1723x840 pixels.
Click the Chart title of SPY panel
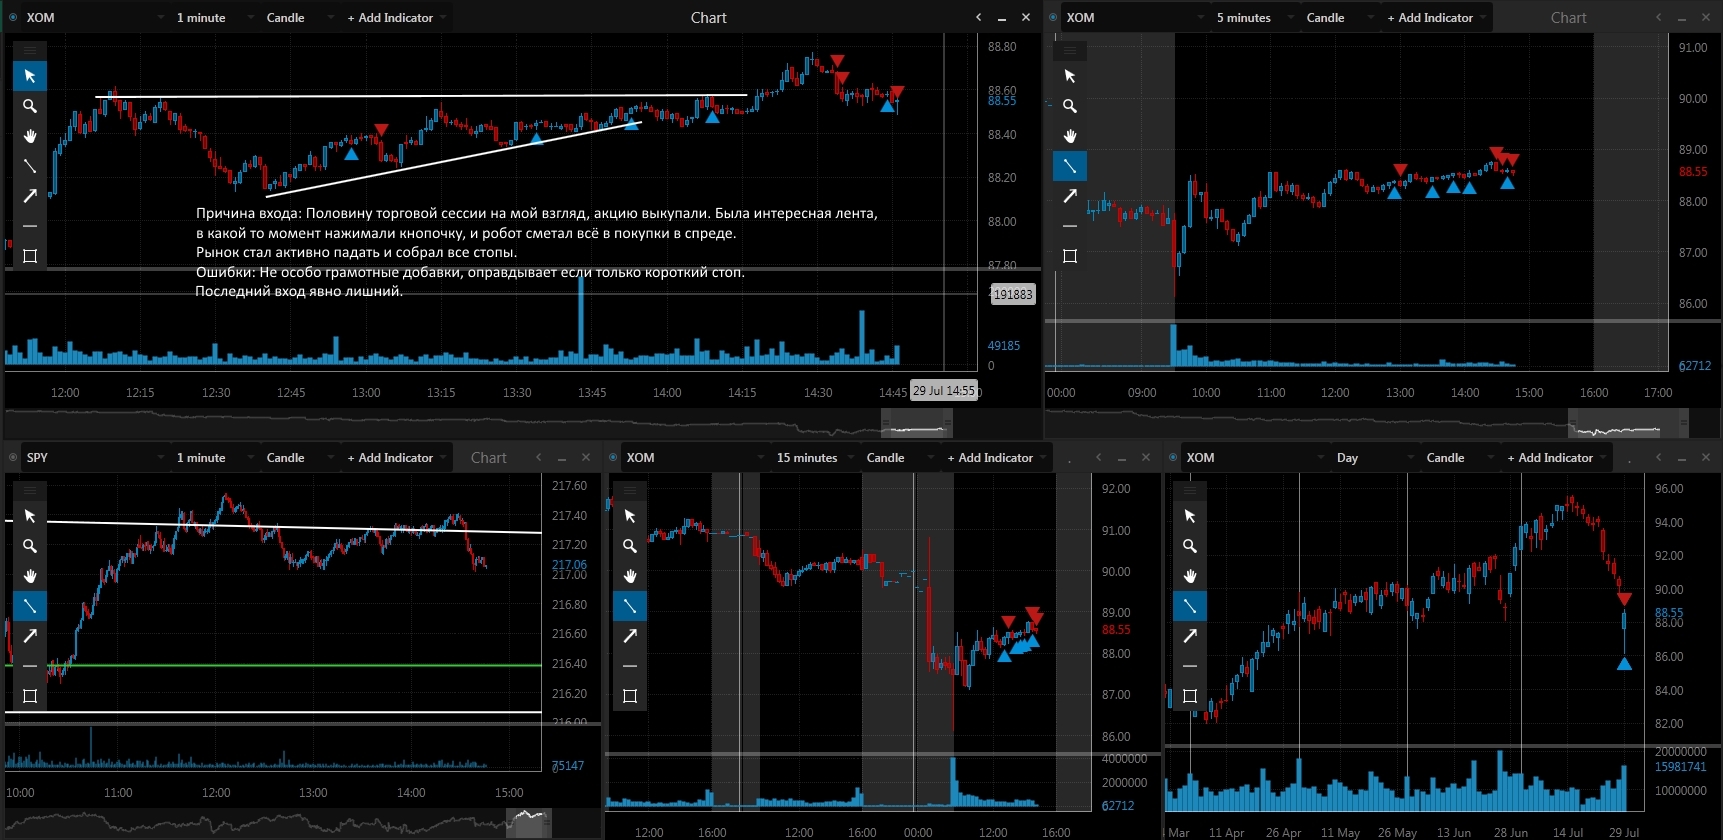coord(488,457)
